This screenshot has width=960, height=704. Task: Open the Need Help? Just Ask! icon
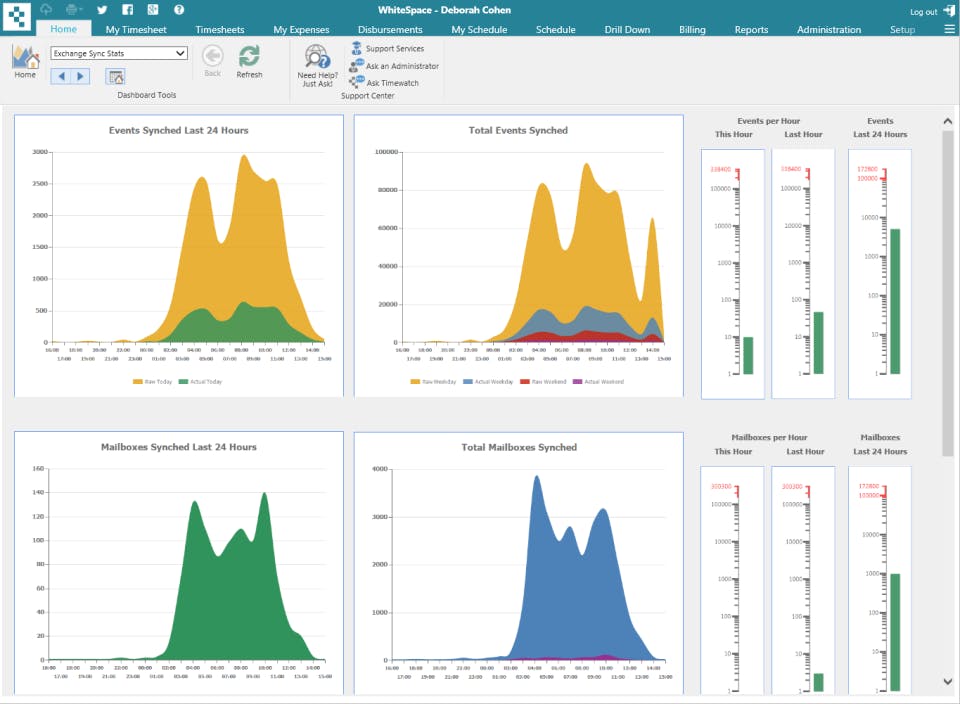(x=317, y=59)
